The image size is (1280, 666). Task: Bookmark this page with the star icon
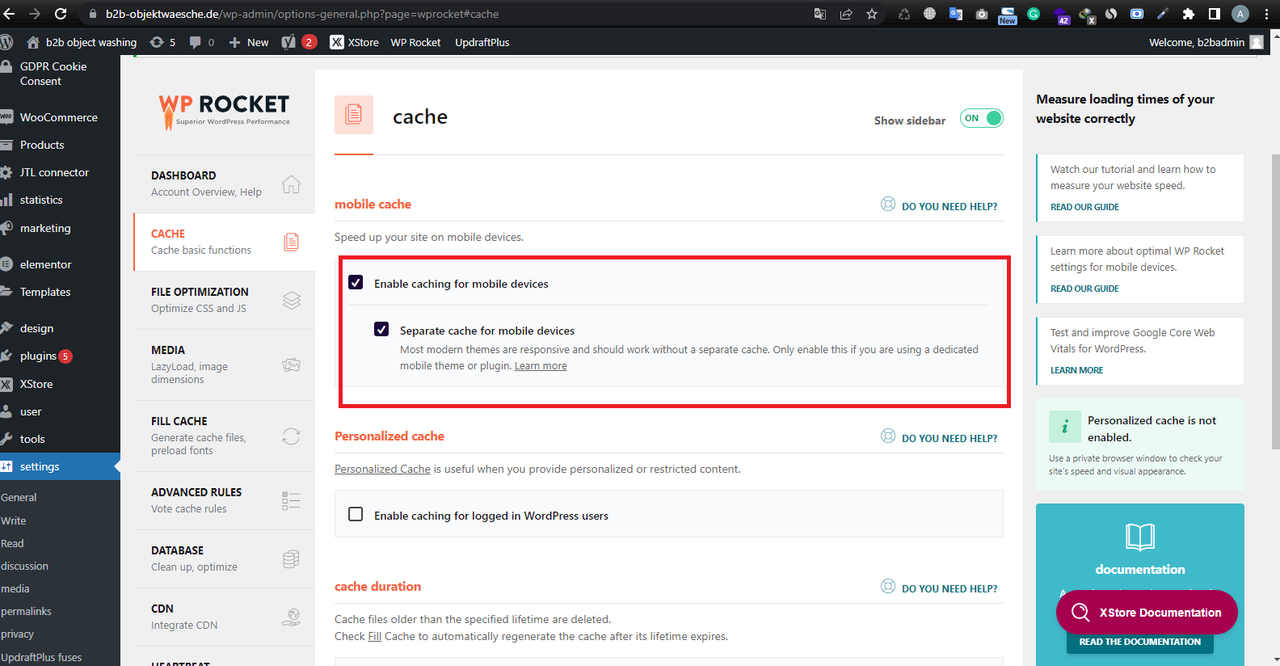tap(872, 14)
